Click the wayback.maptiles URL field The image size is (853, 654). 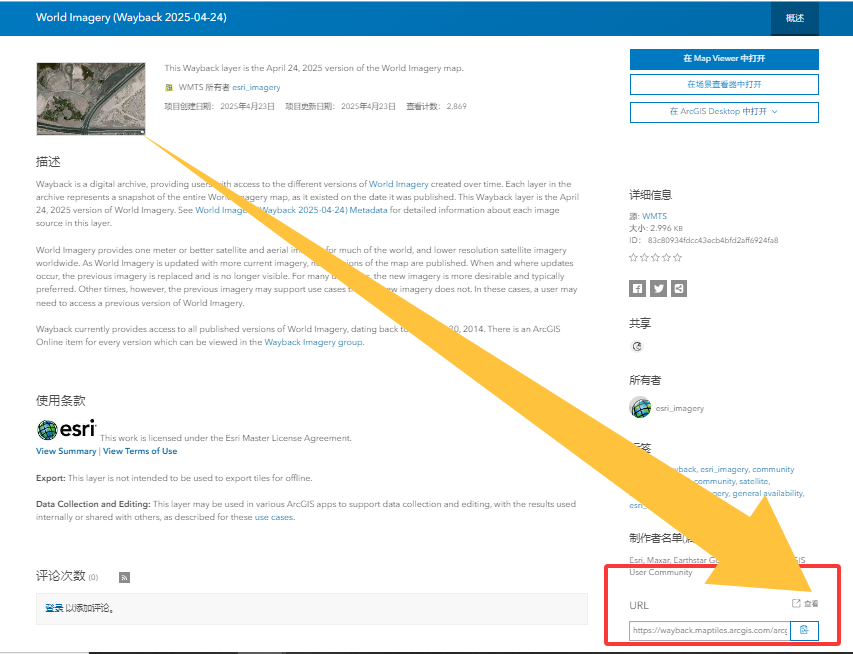coord(709,630)
